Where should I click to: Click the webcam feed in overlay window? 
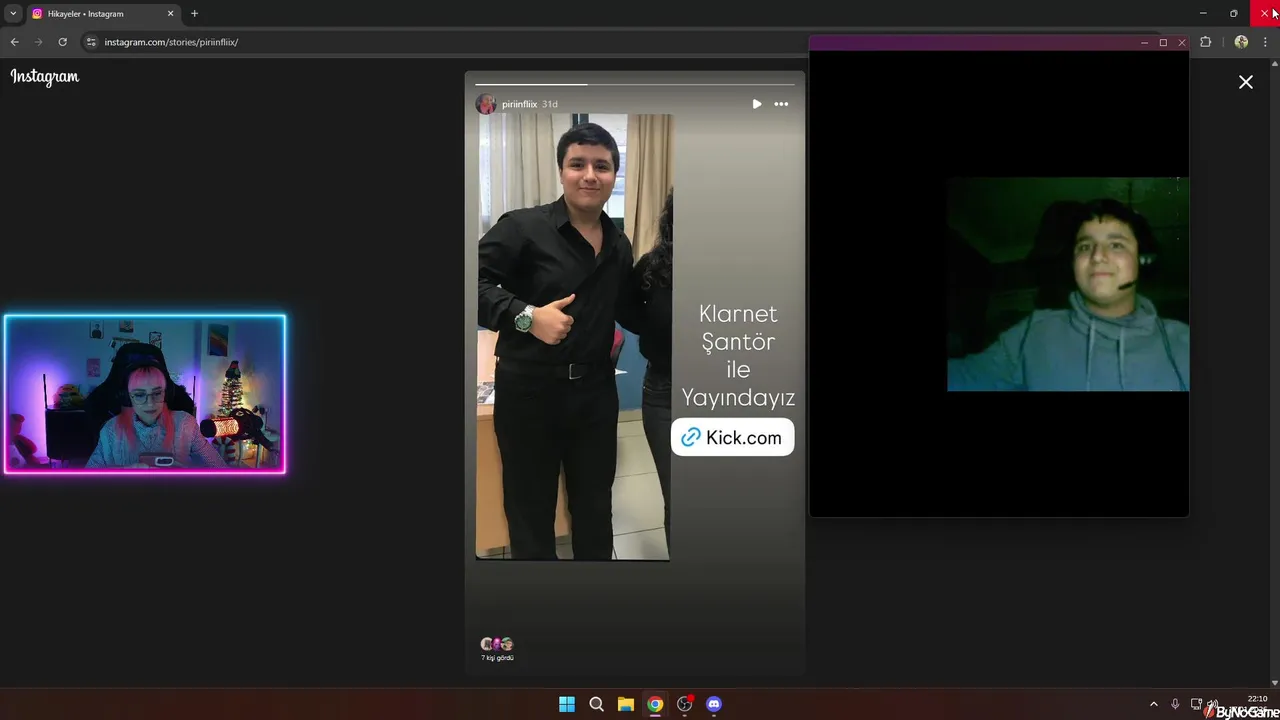pyautogui.click(x=1068, y=284)
